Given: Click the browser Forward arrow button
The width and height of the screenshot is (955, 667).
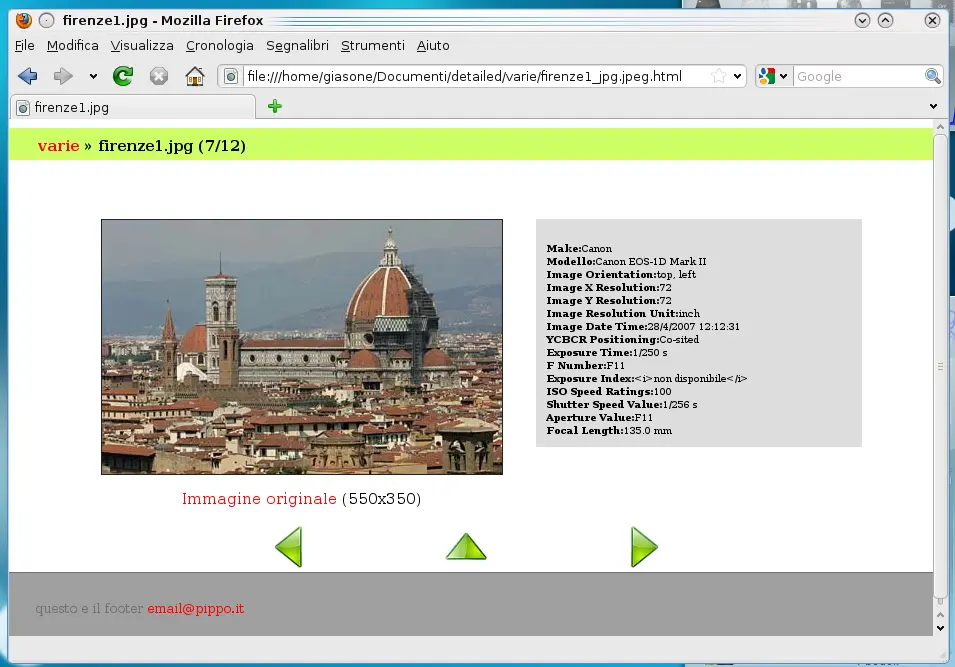Looking at the screenshot, I should pos(63,76).
